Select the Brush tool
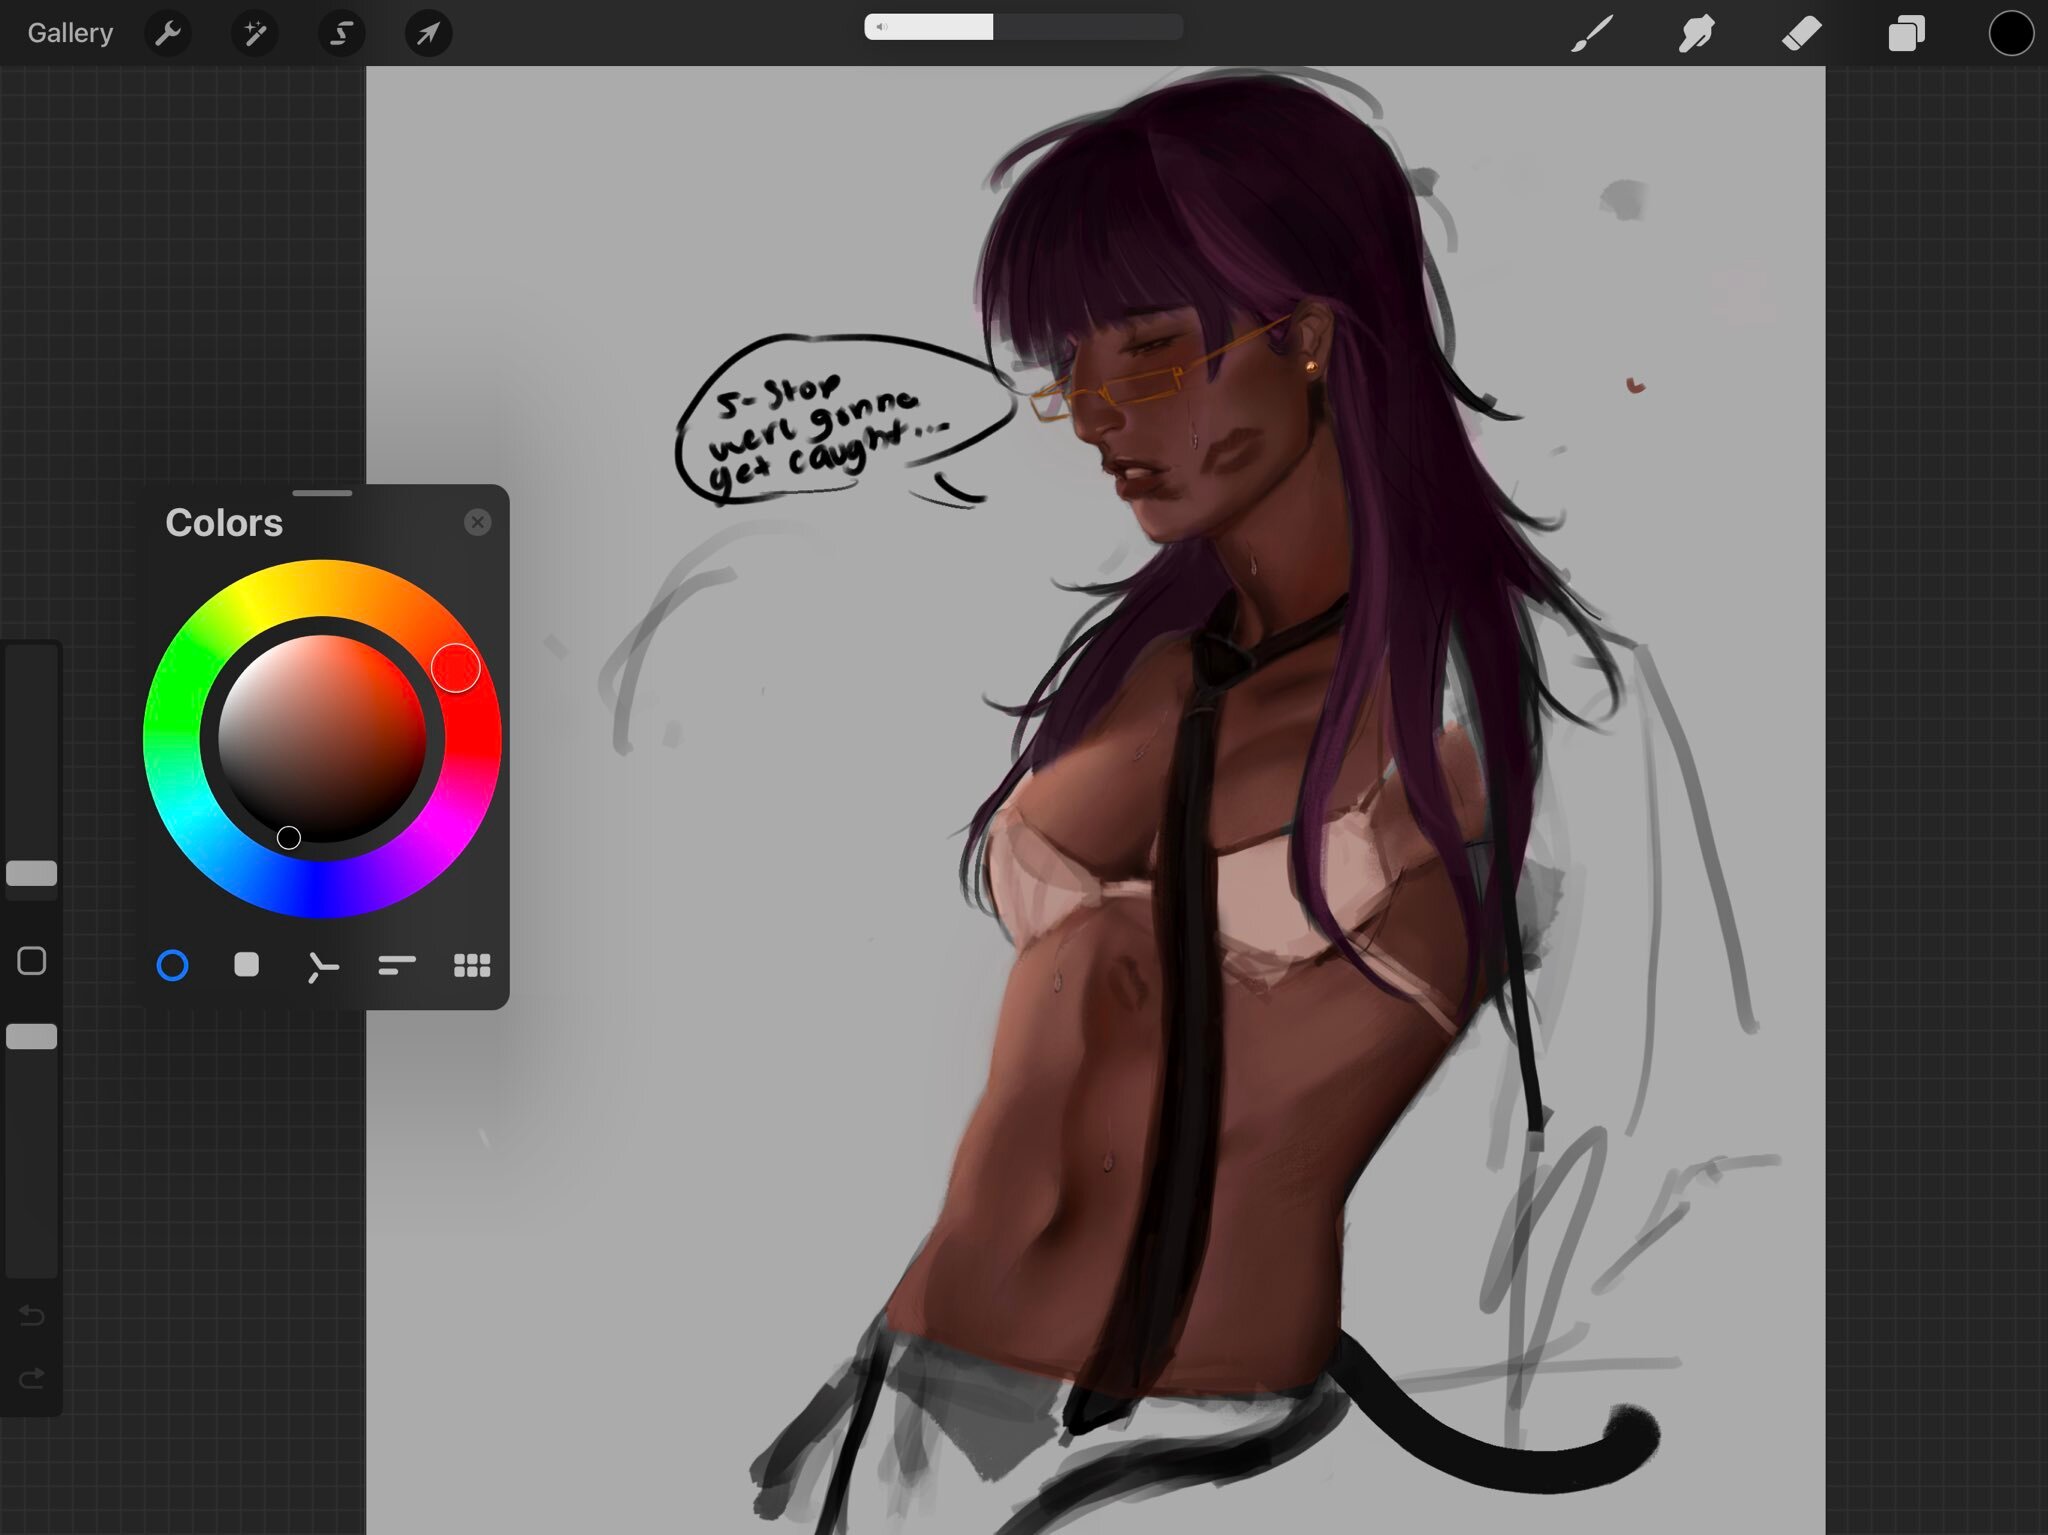 pyautogui.click(x=1592, y=33)
